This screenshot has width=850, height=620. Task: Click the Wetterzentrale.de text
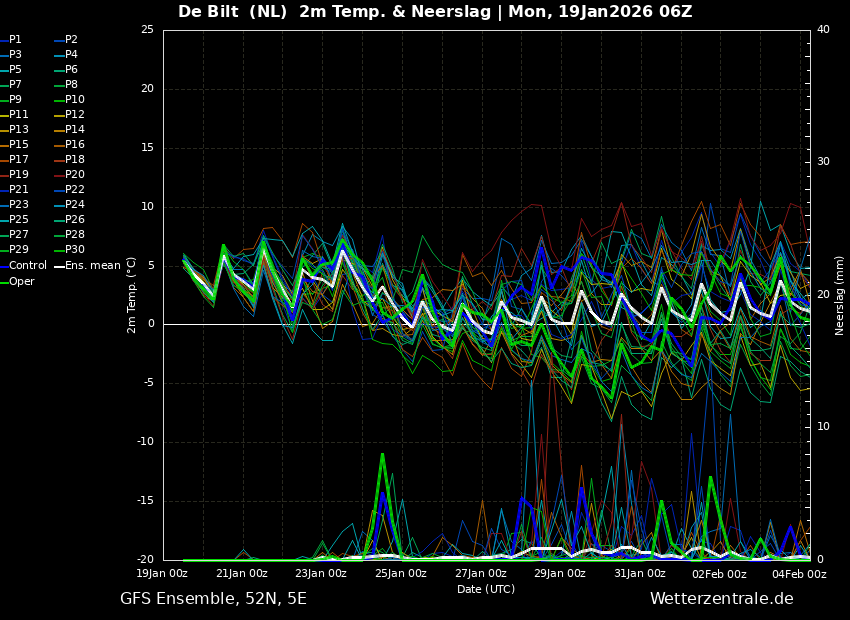tap(721, 599)
